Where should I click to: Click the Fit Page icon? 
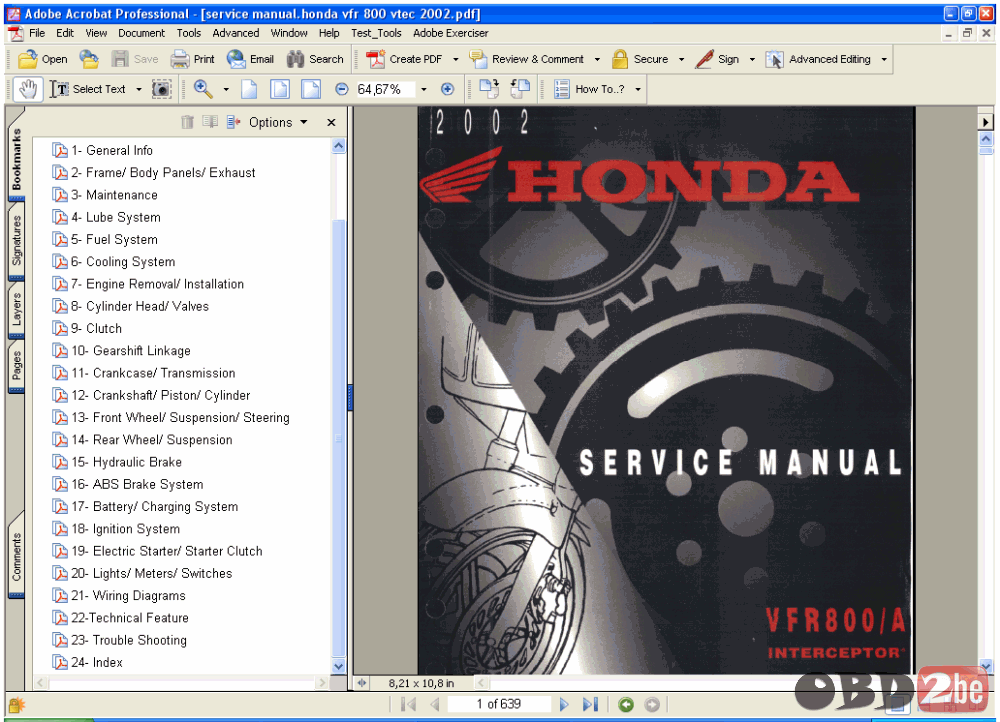click(280, 89)
